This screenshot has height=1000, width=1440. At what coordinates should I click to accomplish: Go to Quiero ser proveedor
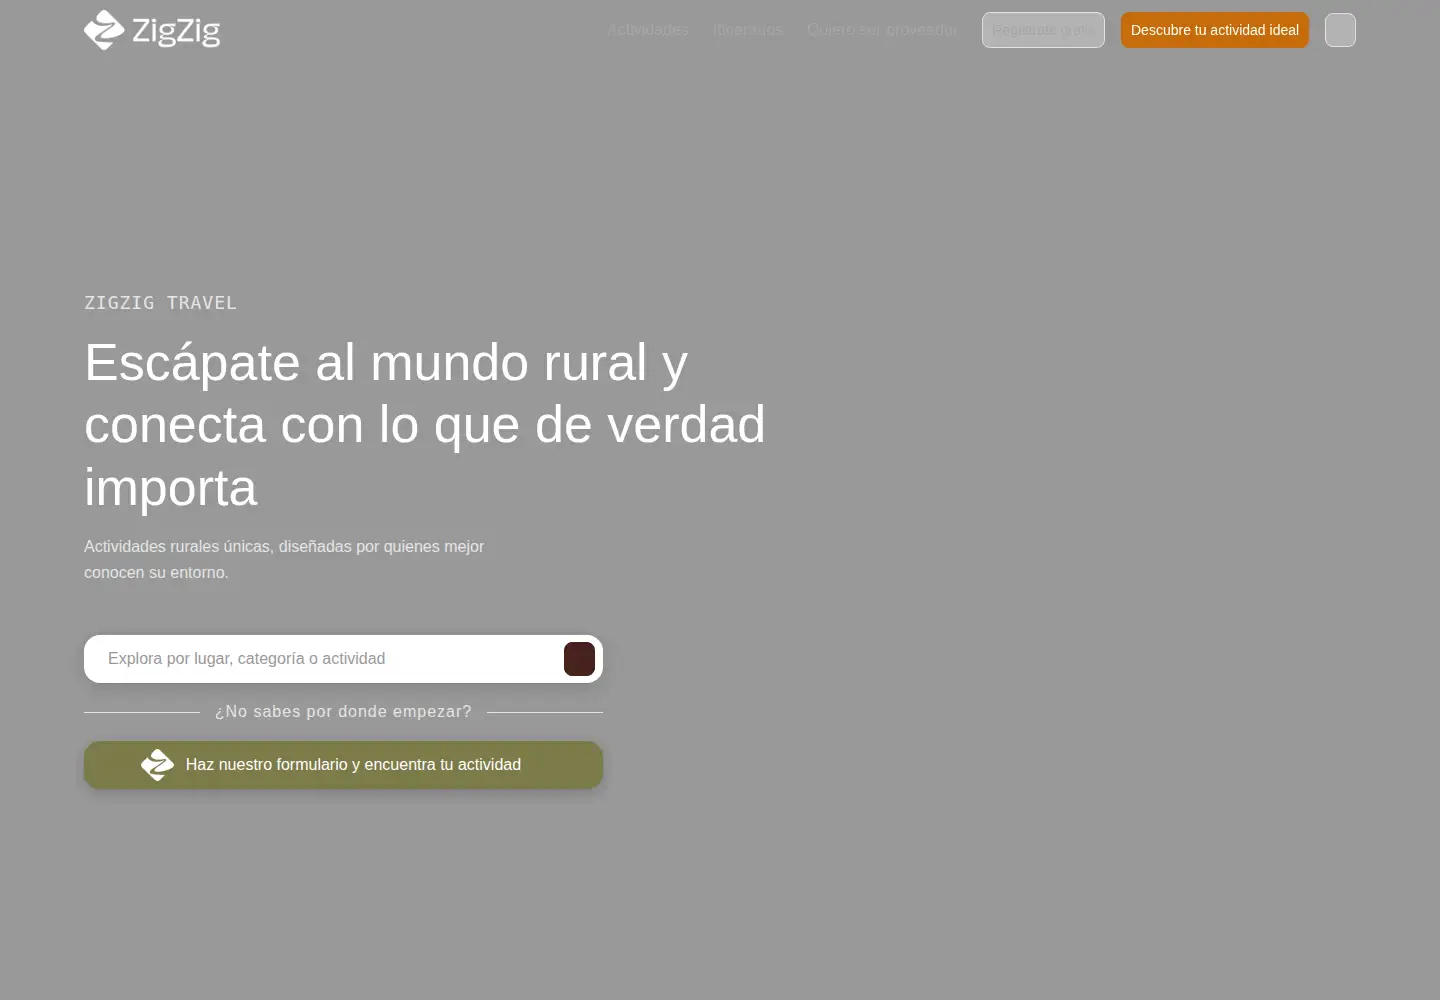(882, 30)
